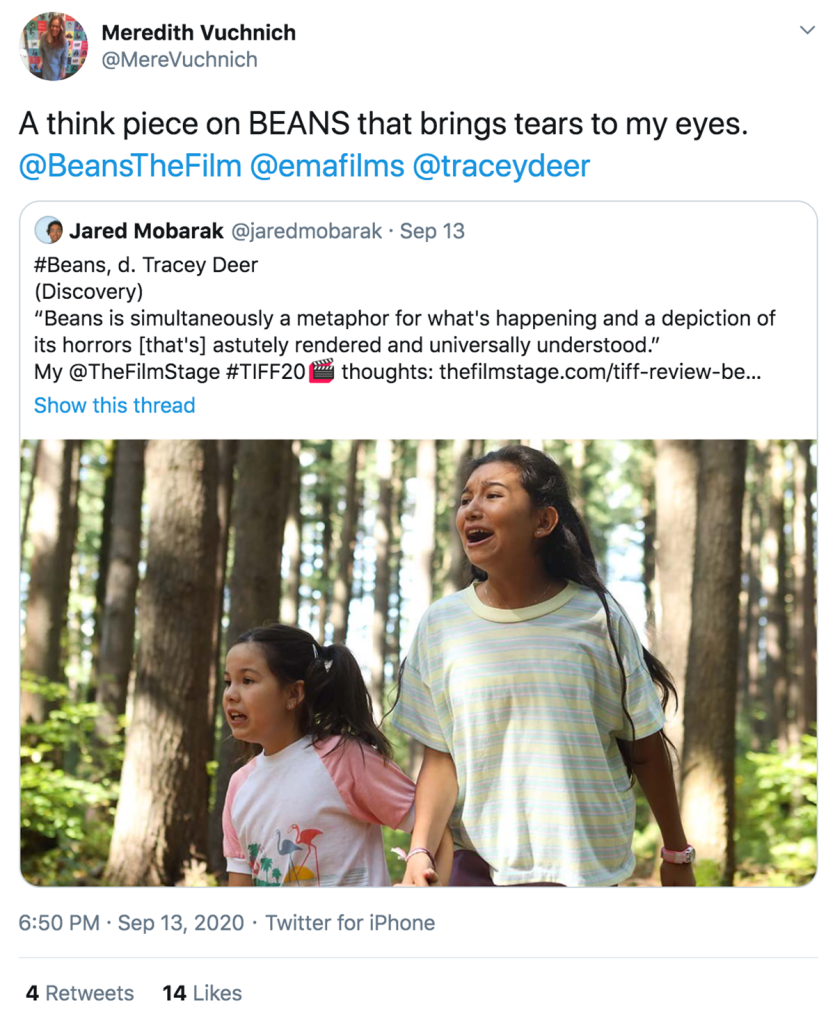Screen dimensions: 835x1023
Task: Open Meredith Vuchnich's profile avatar
Action: coord(53,46)
